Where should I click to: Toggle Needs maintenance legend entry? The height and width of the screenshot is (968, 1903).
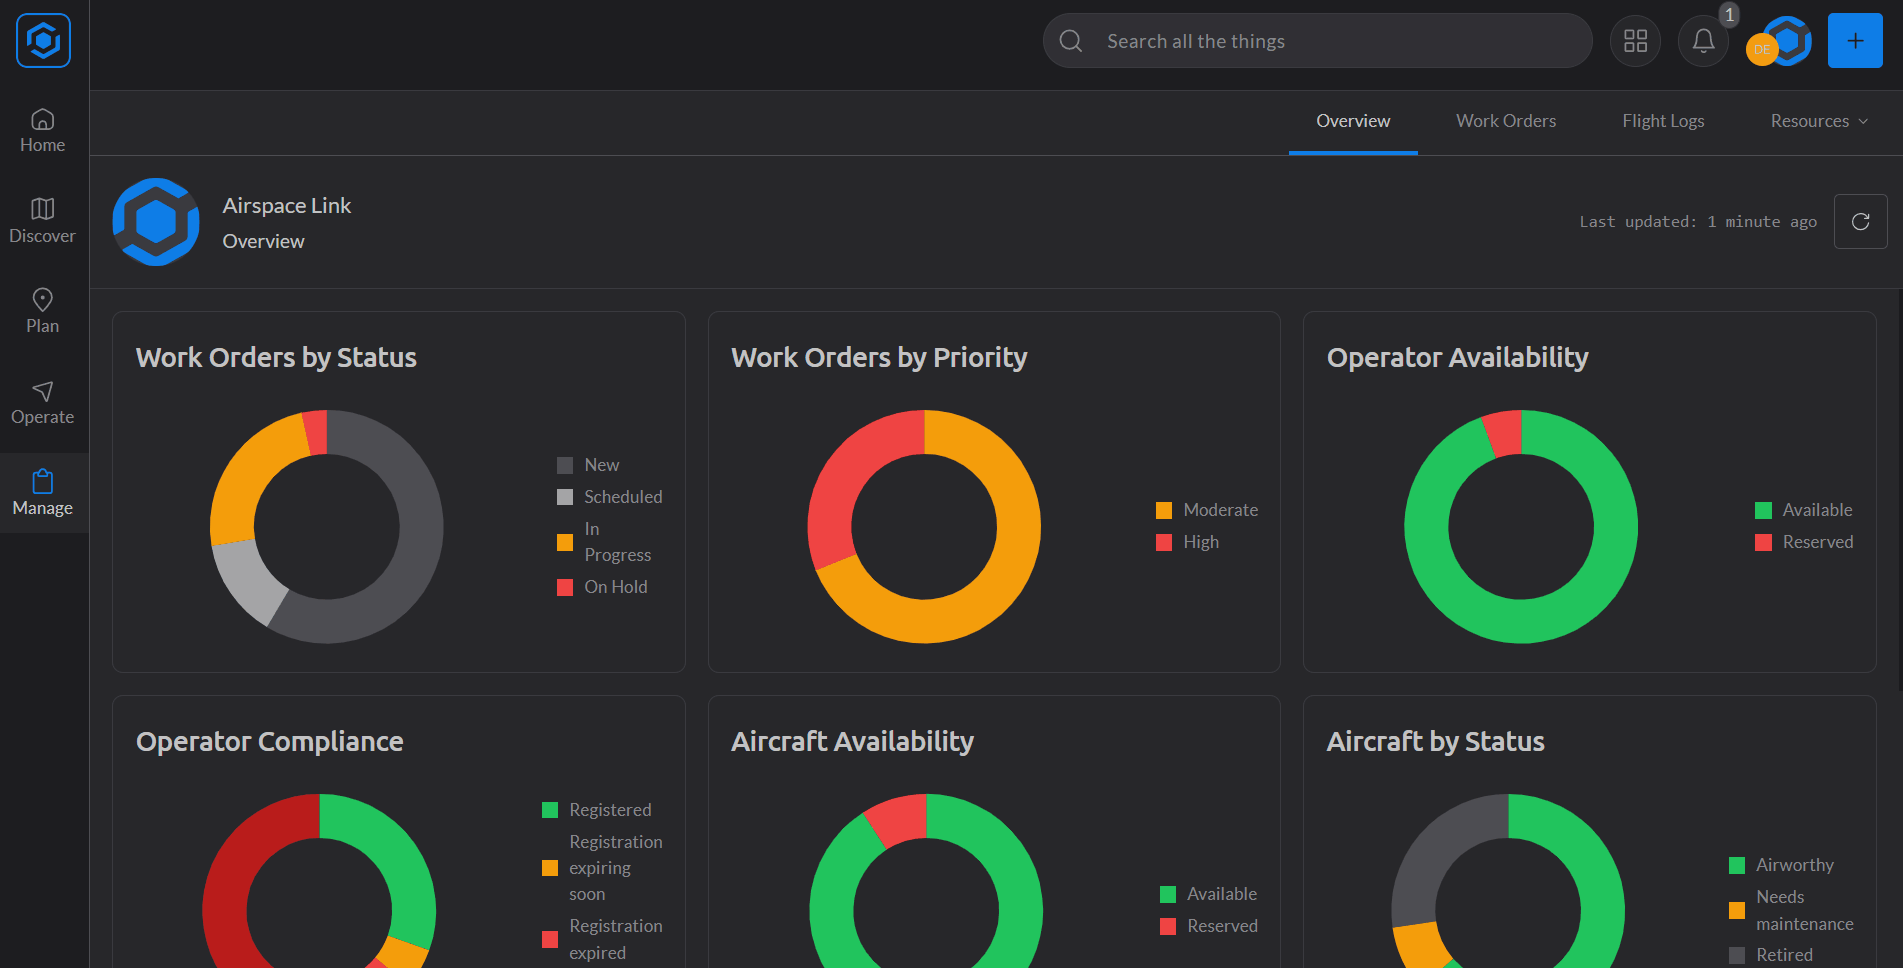[x=1792, y=911]
